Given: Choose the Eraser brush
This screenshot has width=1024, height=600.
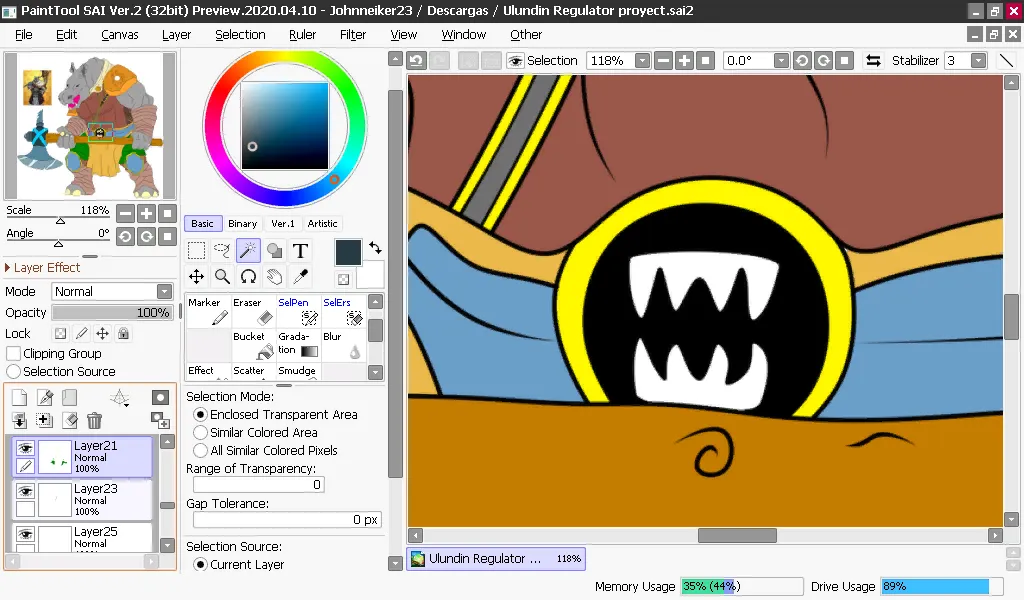Looking at the screenshot, I should coord(253,311).
